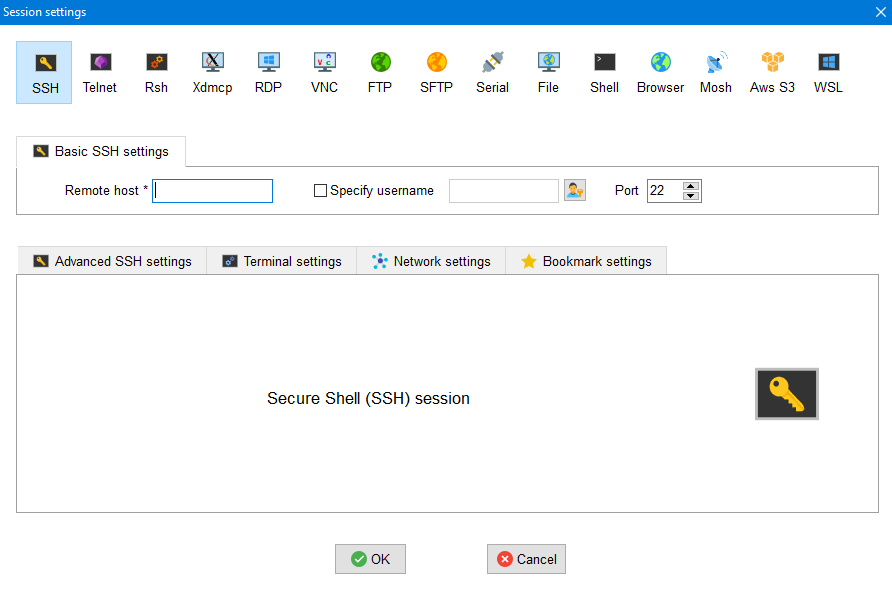Select the VNC session type
Screen dimensions: 892x596
tap(324, 72)
